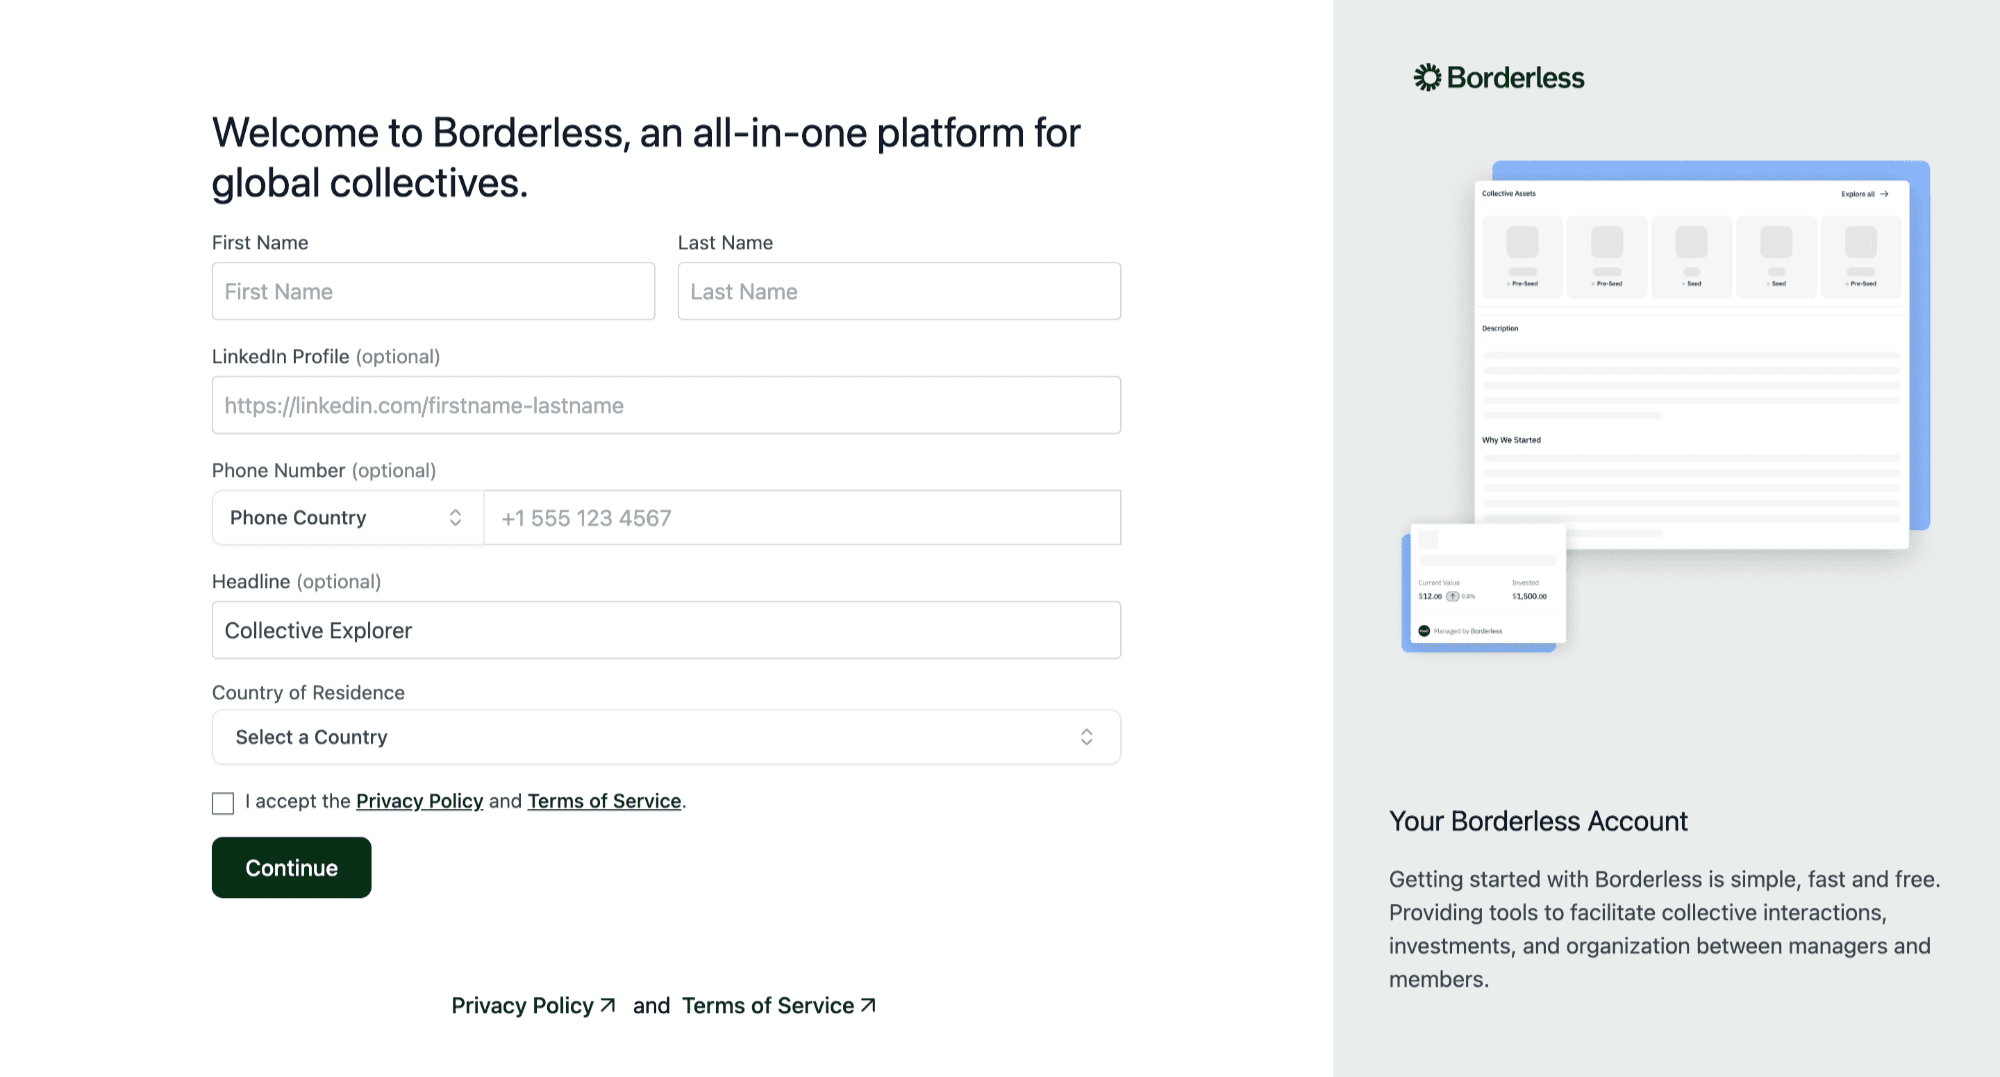
Task: Open the Select a Country dropdown
Action: [x=666, y=737]
